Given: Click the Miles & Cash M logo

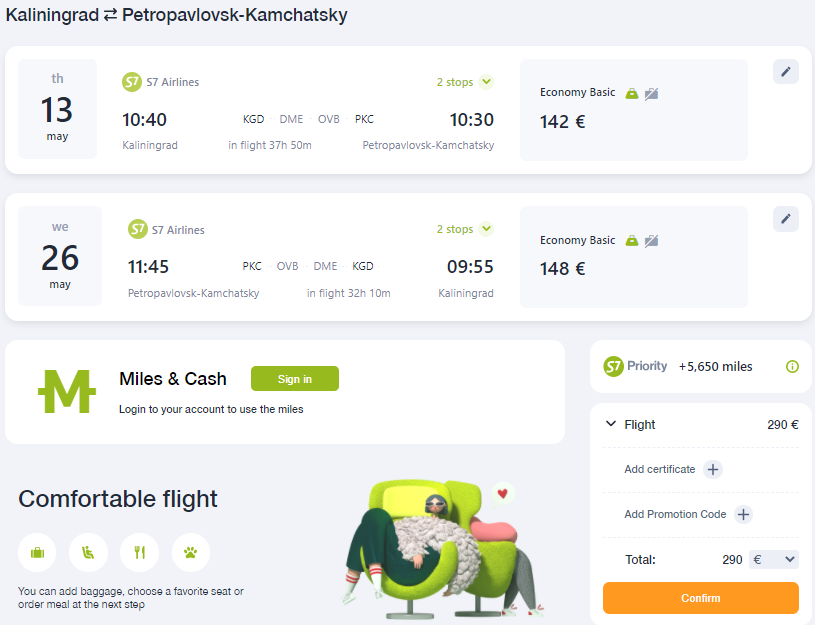Looking at the screenshot, I should tap(67, 392).
